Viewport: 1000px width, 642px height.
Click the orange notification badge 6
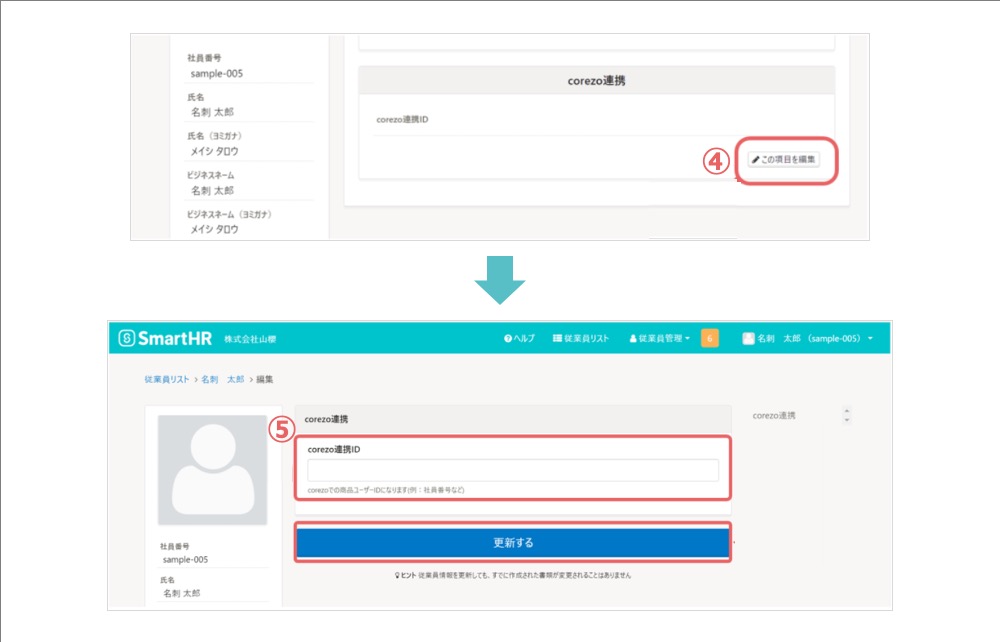tap(709, 339)
